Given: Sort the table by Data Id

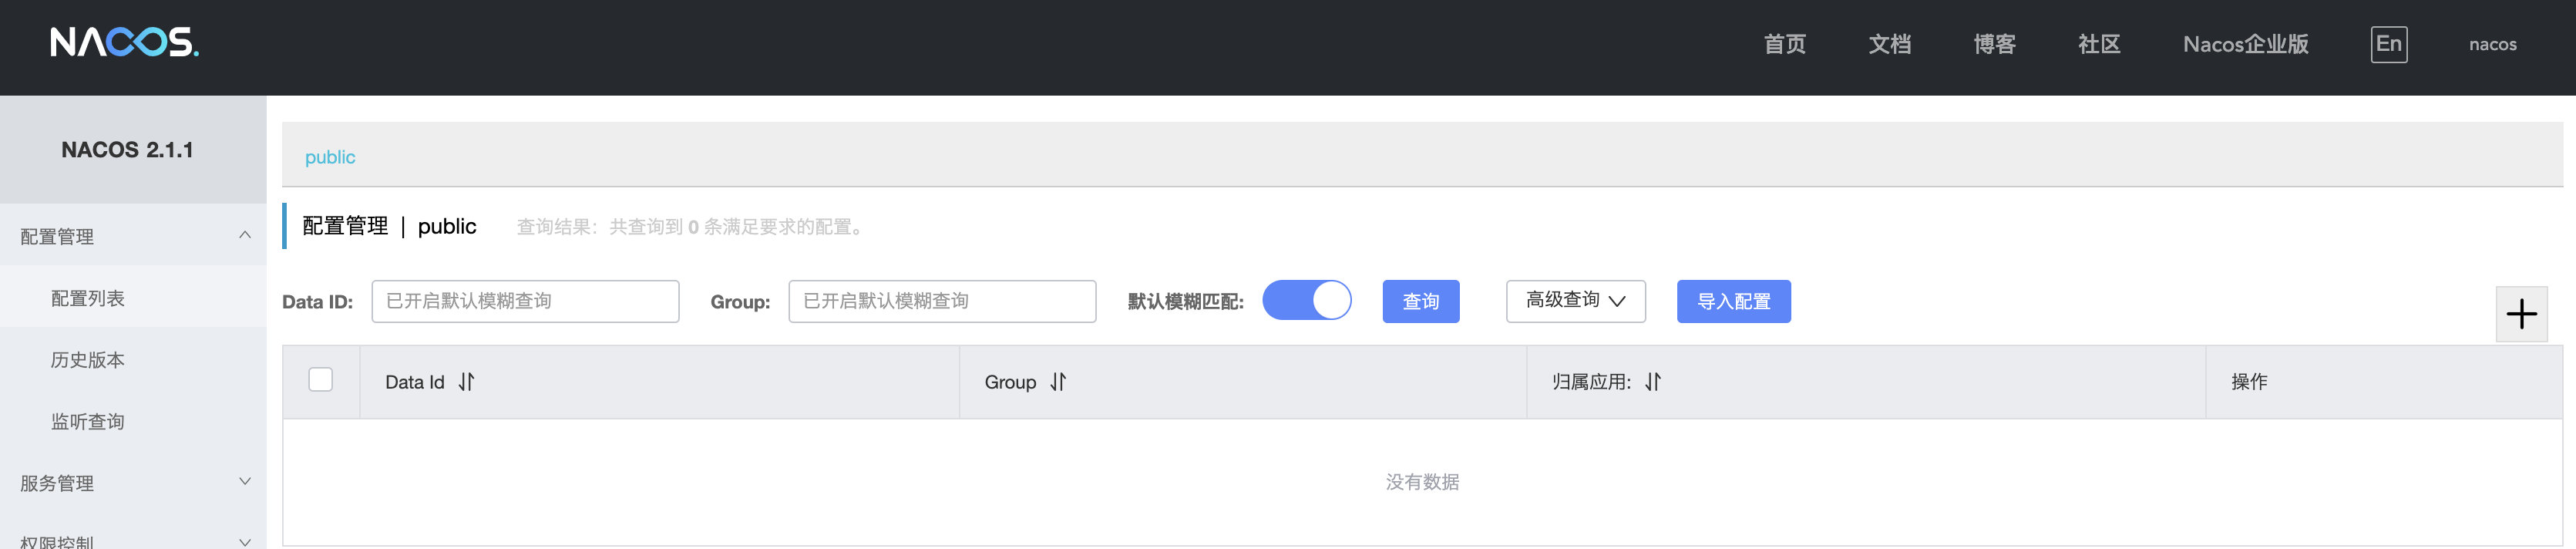Looking at the screenshot, I should tap(466, 382).
